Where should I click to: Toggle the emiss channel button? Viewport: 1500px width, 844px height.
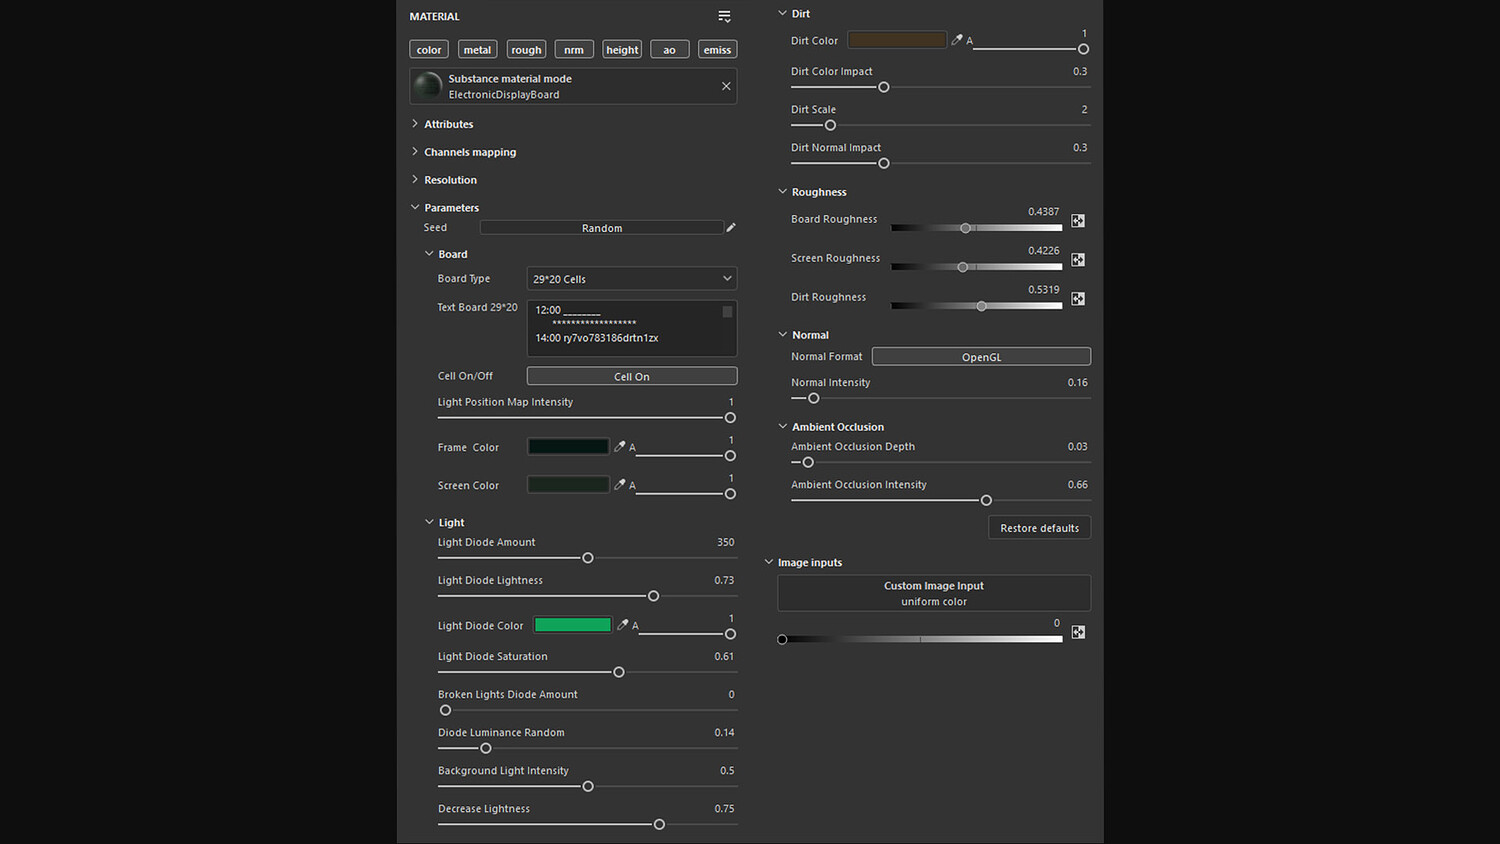click(x=717, y=50)
